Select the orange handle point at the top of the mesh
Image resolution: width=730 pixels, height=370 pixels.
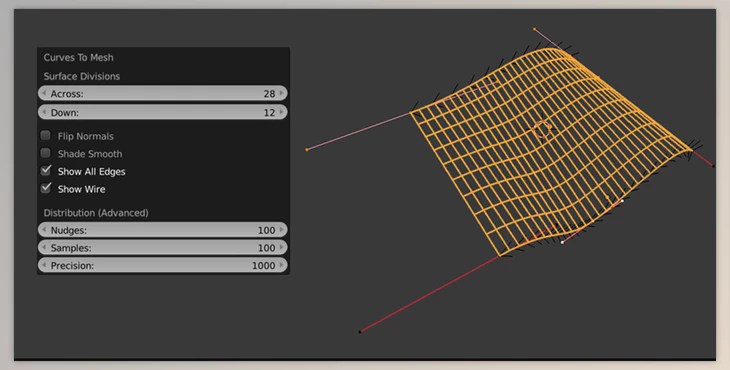click(x=534, y=29)
